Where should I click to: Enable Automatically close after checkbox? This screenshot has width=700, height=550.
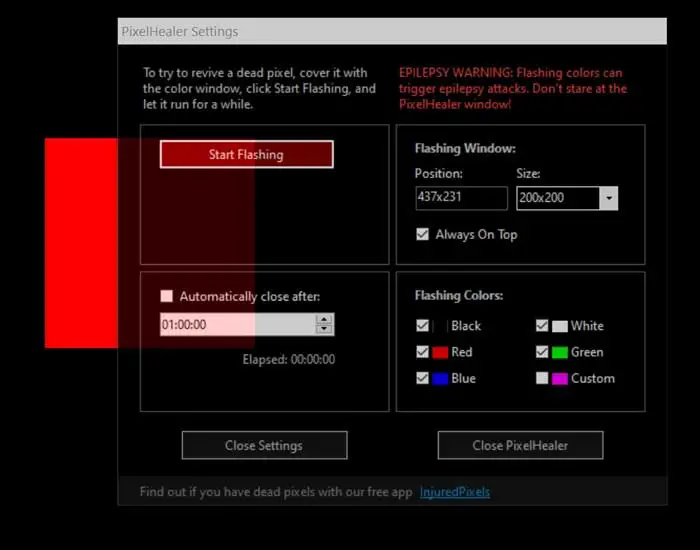tap(167, 296)
